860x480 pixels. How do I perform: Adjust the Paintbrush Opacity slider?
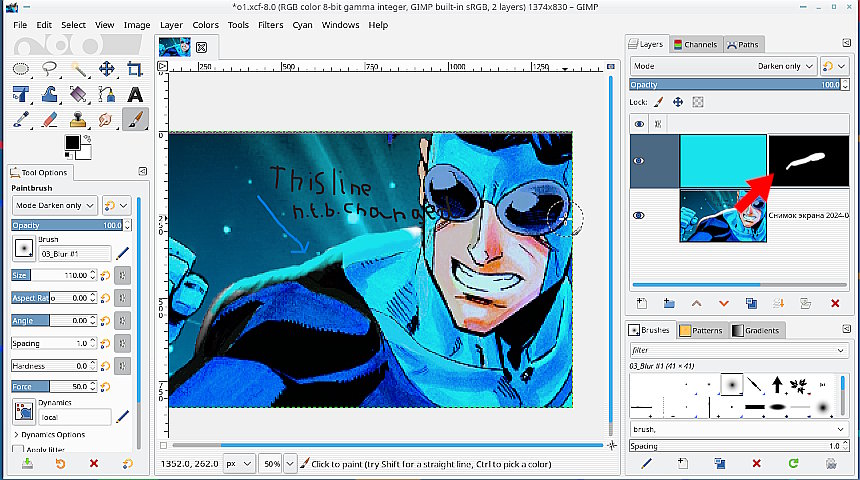pos(66,225)
